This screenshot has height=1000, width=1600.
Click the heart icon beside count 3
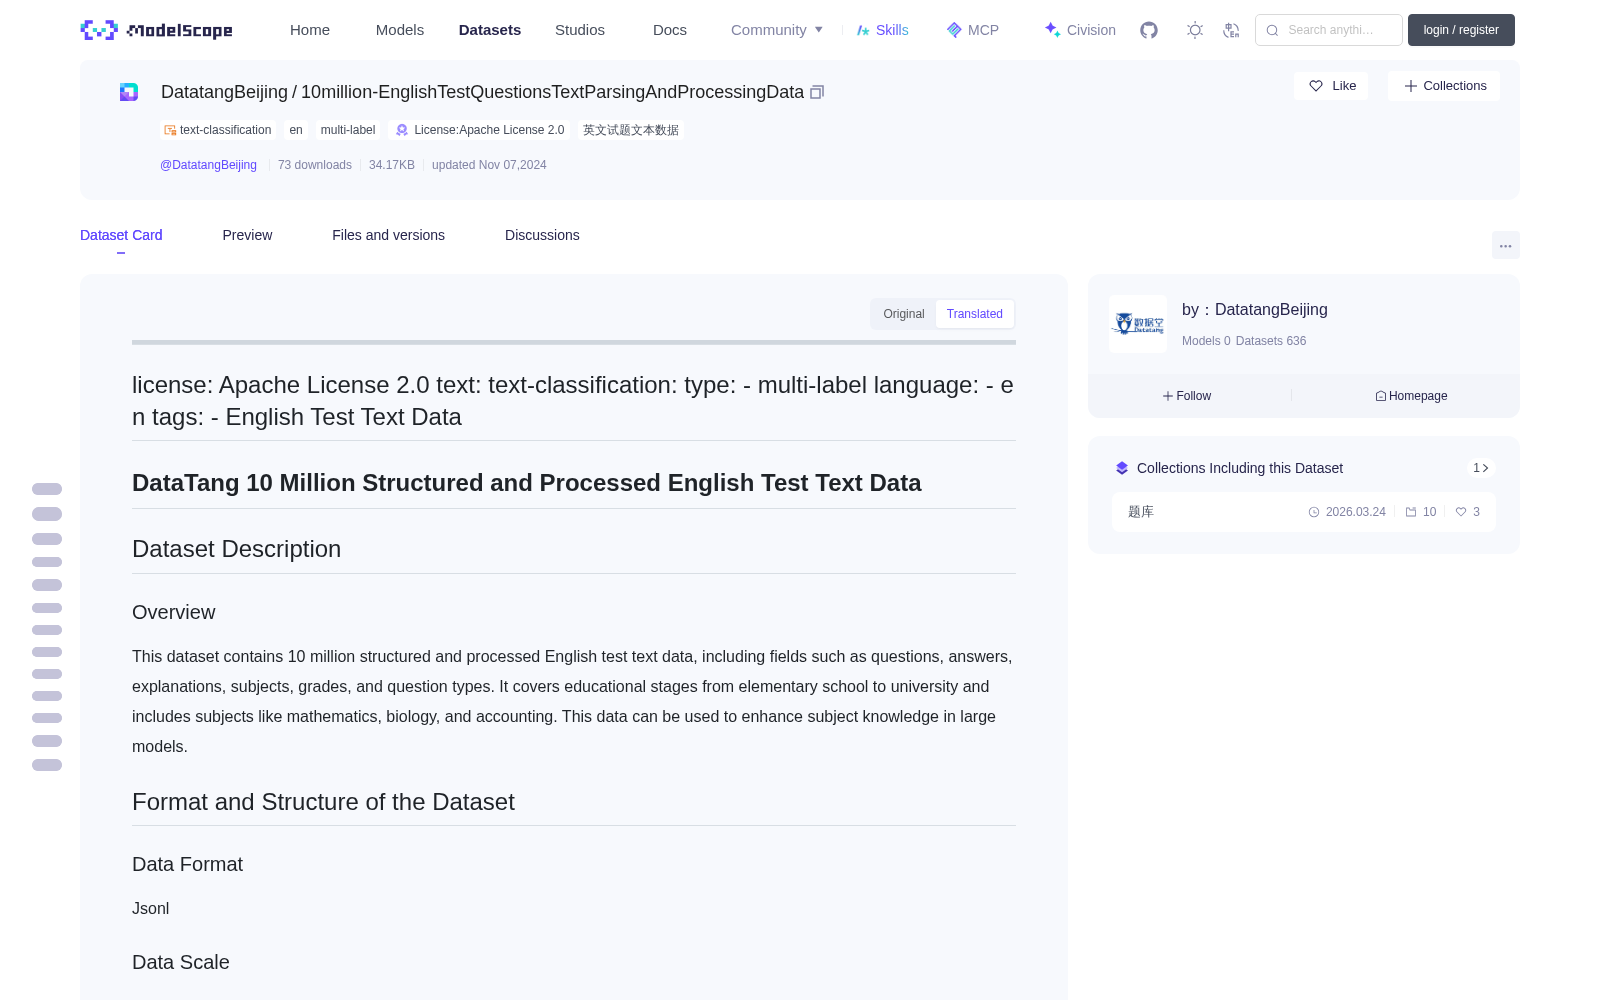[x=1461, y=512]
